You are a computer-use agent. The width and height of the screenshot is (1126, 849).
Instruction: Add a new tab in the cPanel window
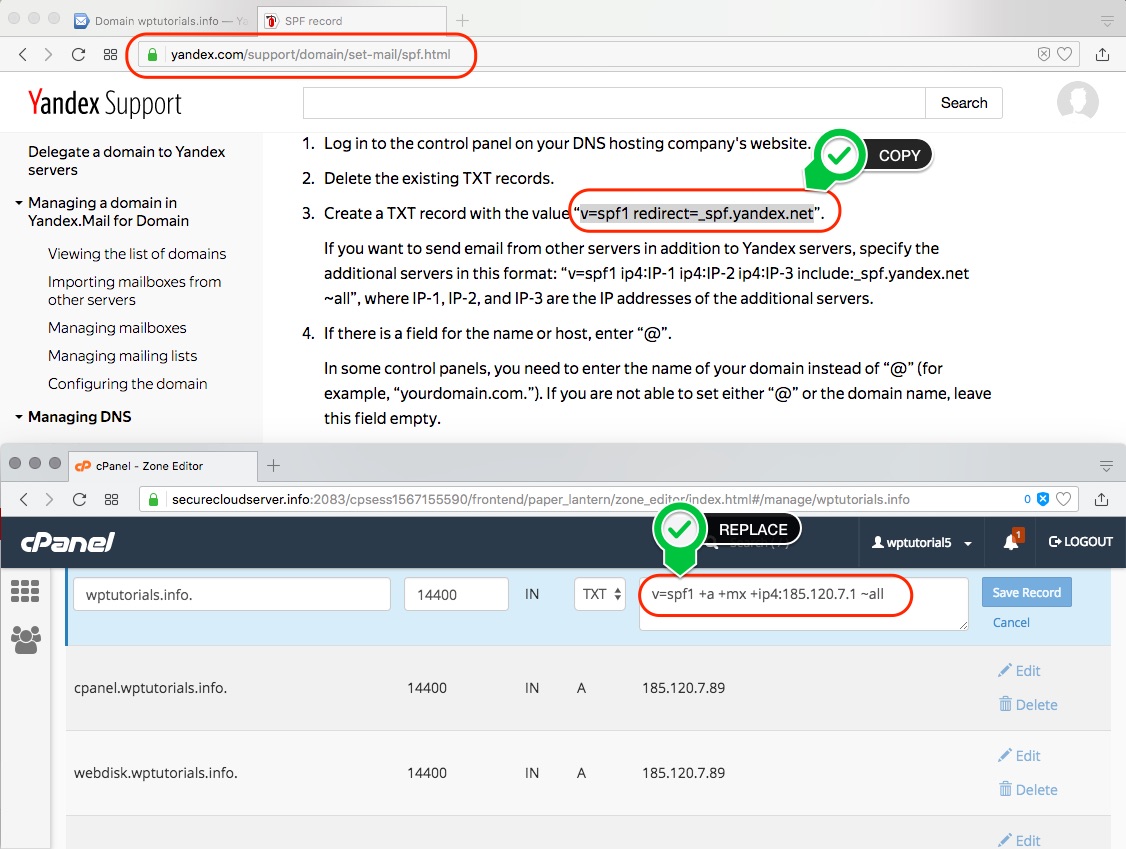(273, 465)
